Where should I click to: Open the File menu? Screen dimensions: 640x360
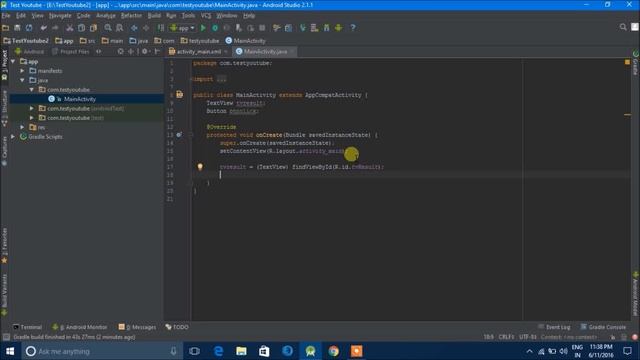click(6, 16)
